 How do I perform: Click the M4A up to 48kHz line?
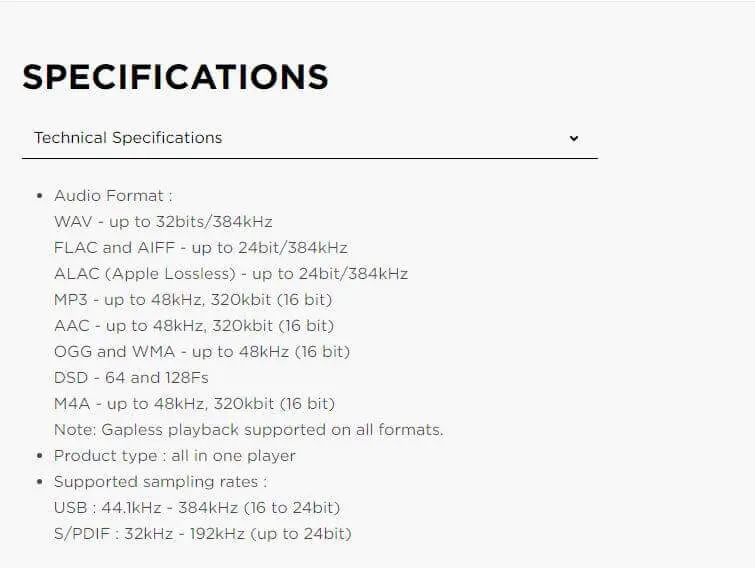tap(195, 404)
